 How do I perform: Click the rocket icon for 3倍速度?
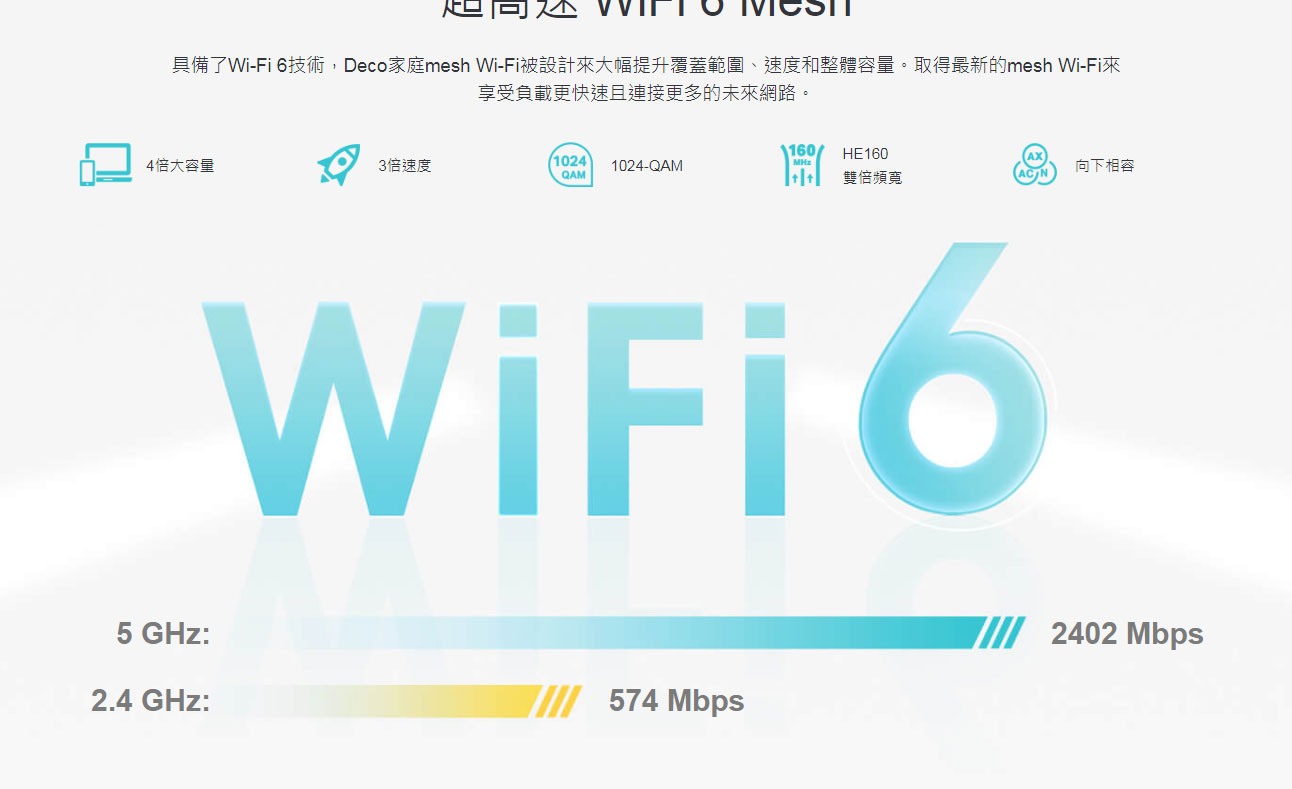click(x=338, y=165)
